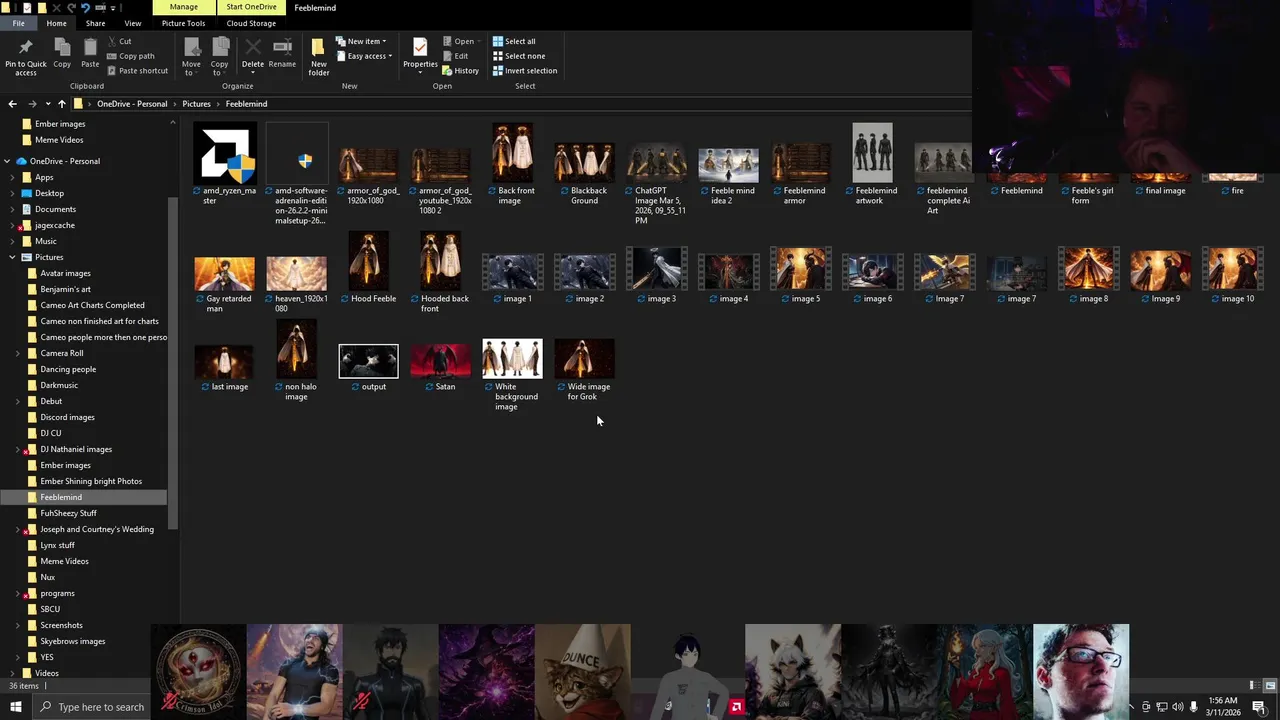
Task: Click OneDrive - Personal in breadcrumb
Action: [x=132, y=104]
